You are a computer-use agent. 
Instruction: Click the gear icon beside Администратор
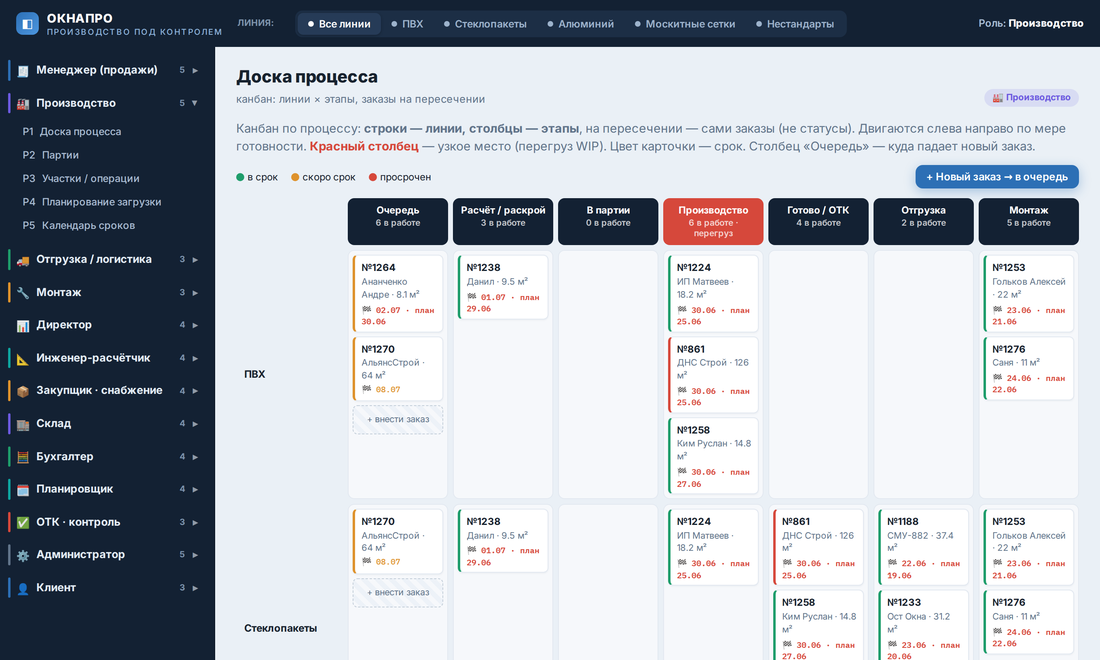click(x=23, y=555)
